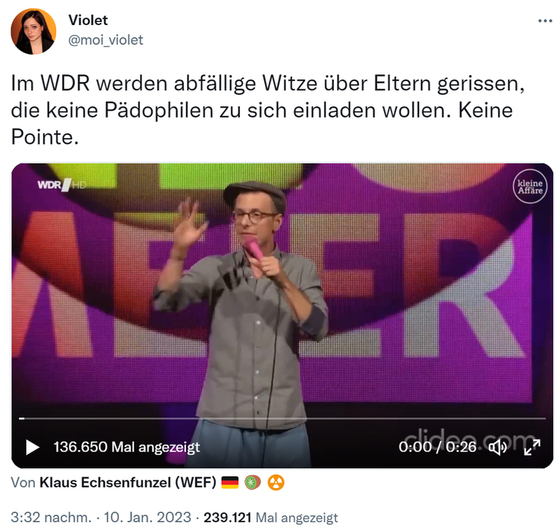Image resolution: width=560 pixels, height=532 pixels.
Task: Play the embedded video
Action: 32,447
